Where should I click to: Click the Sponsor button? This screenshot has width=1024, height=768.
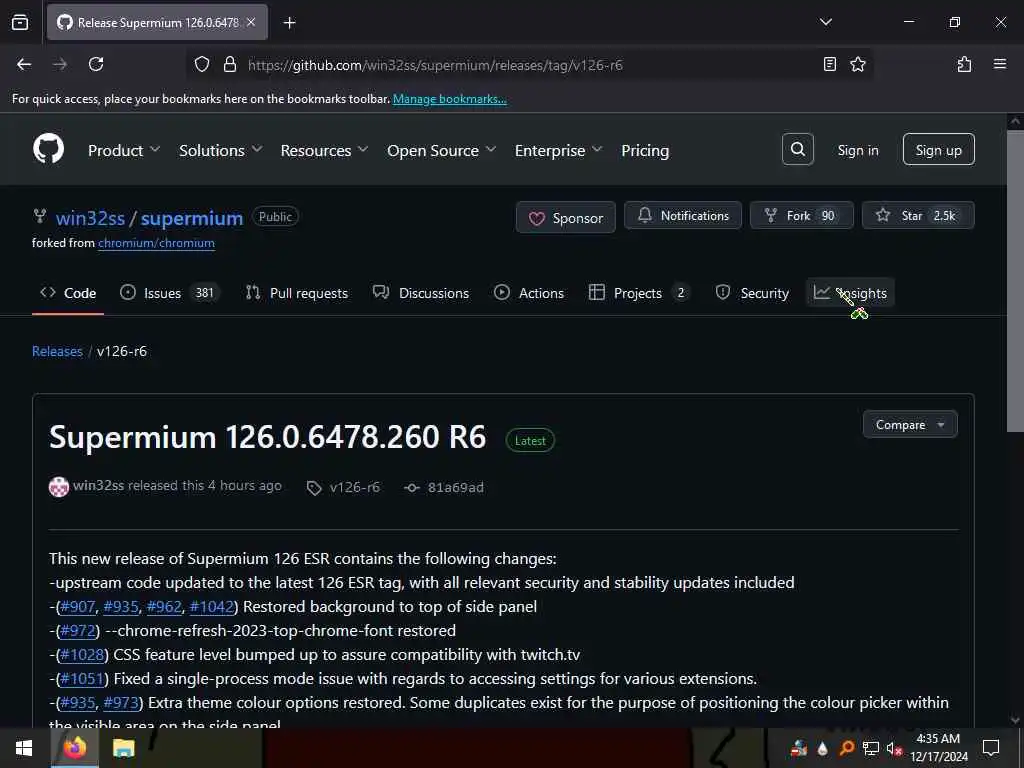(x=566, y=217)
